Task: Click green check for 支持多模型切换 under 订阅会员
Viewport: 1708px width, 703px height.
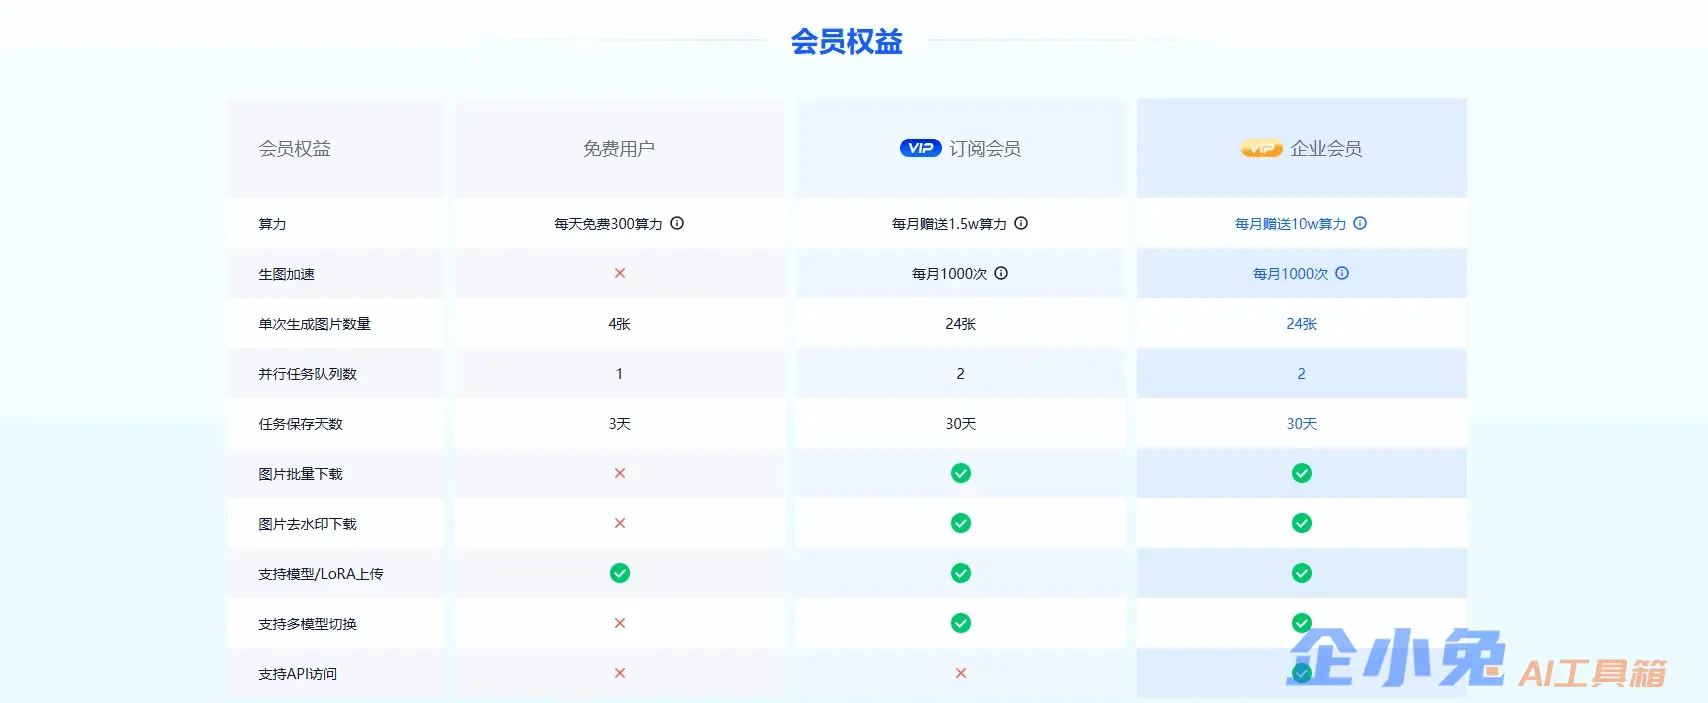Action: (x=961, y=623)
